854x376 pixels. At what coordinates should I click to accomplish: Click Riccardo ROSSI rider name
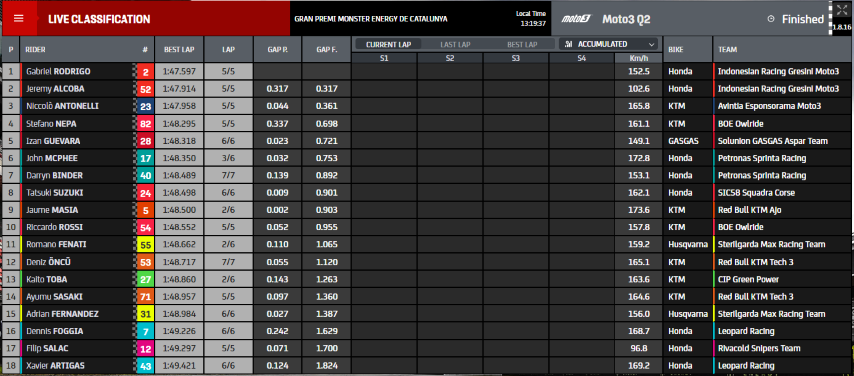point(53,227)
